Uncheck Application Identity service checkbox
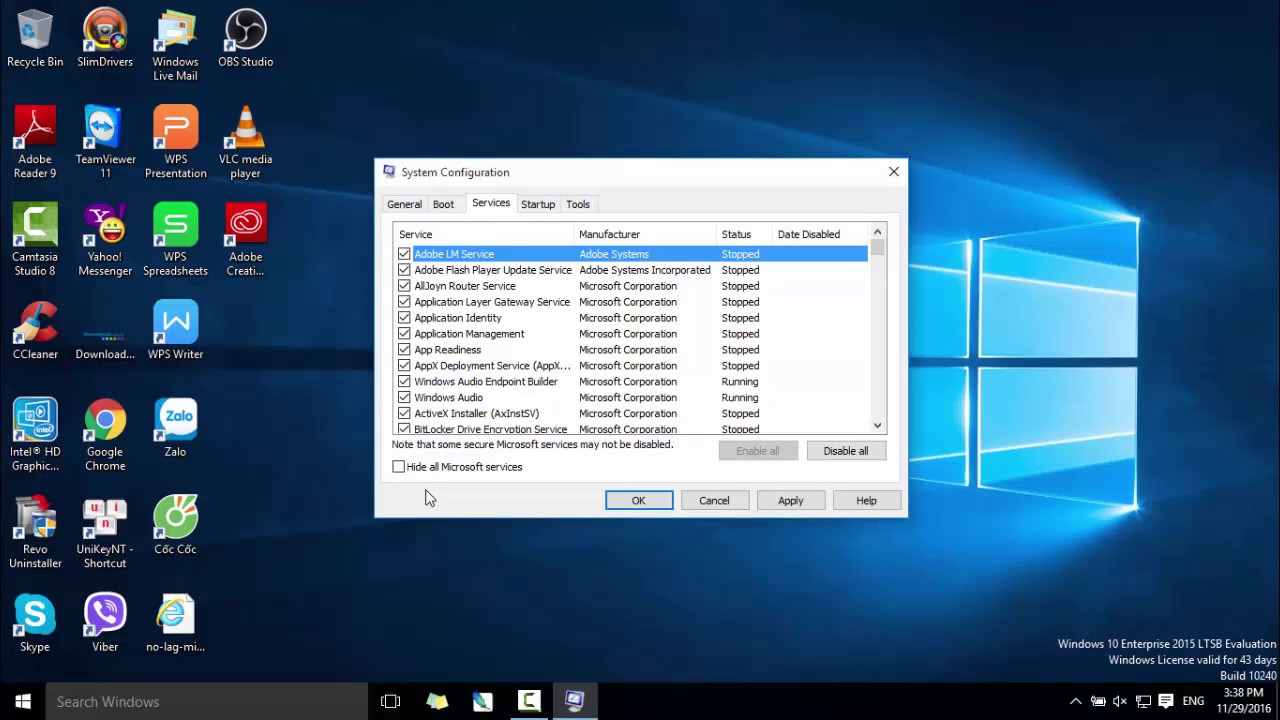Screen dimensions: 1280x720 (x=404, y=318)
